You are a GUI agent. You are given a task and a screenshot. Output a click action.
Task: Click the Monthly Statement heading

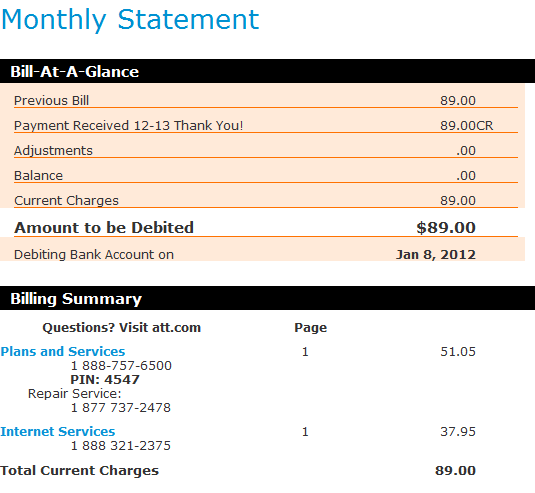[x=130, y=20]
